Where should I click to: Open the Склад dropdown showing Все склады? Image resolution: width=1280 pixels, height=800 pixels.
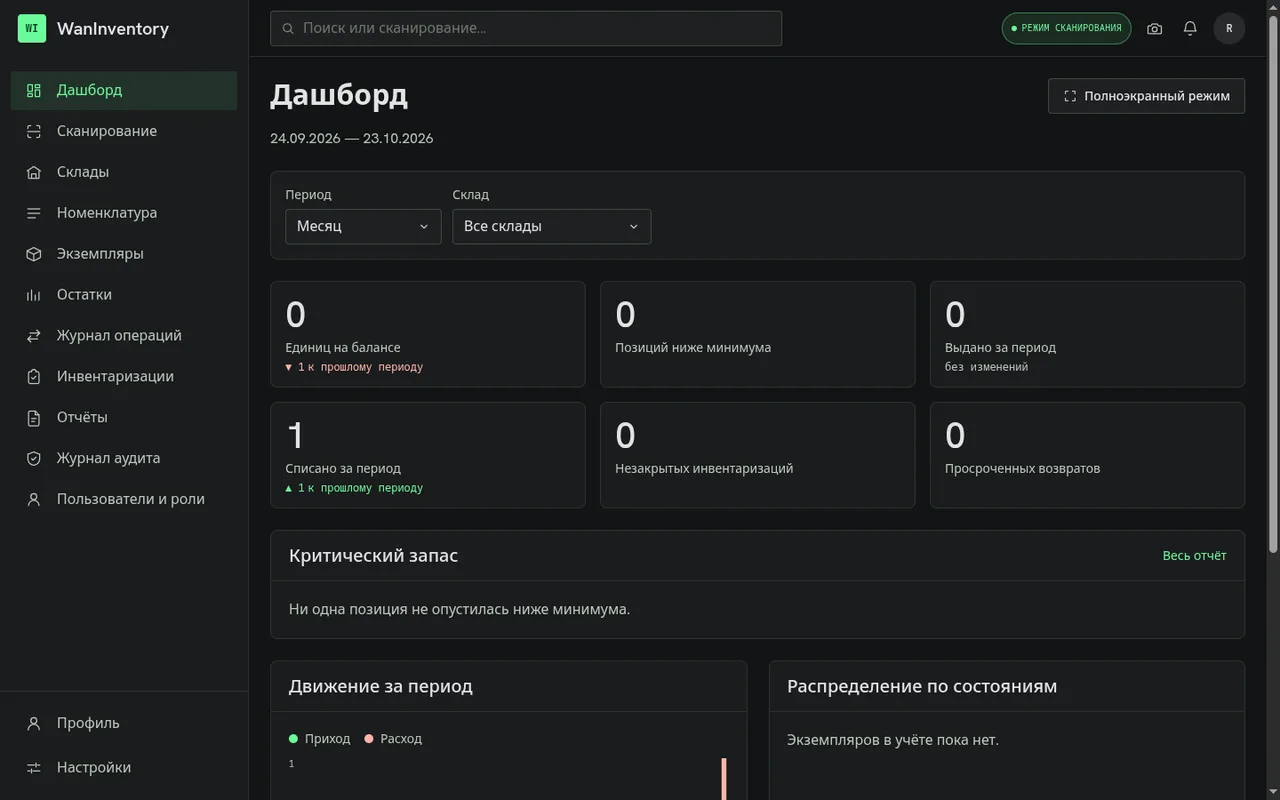point(552,226)
